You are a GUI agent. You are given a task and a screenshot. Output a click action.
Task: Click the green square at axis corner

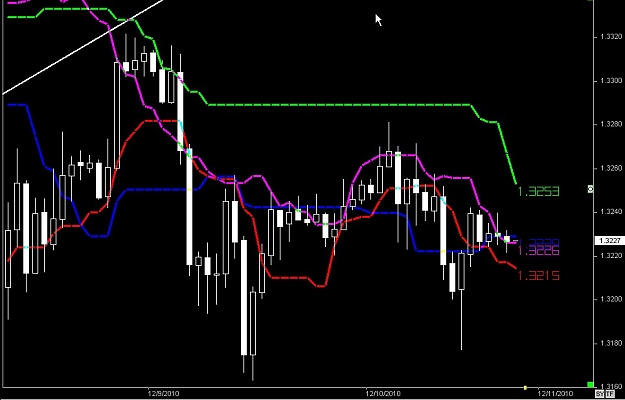click(x=590, y=384)
